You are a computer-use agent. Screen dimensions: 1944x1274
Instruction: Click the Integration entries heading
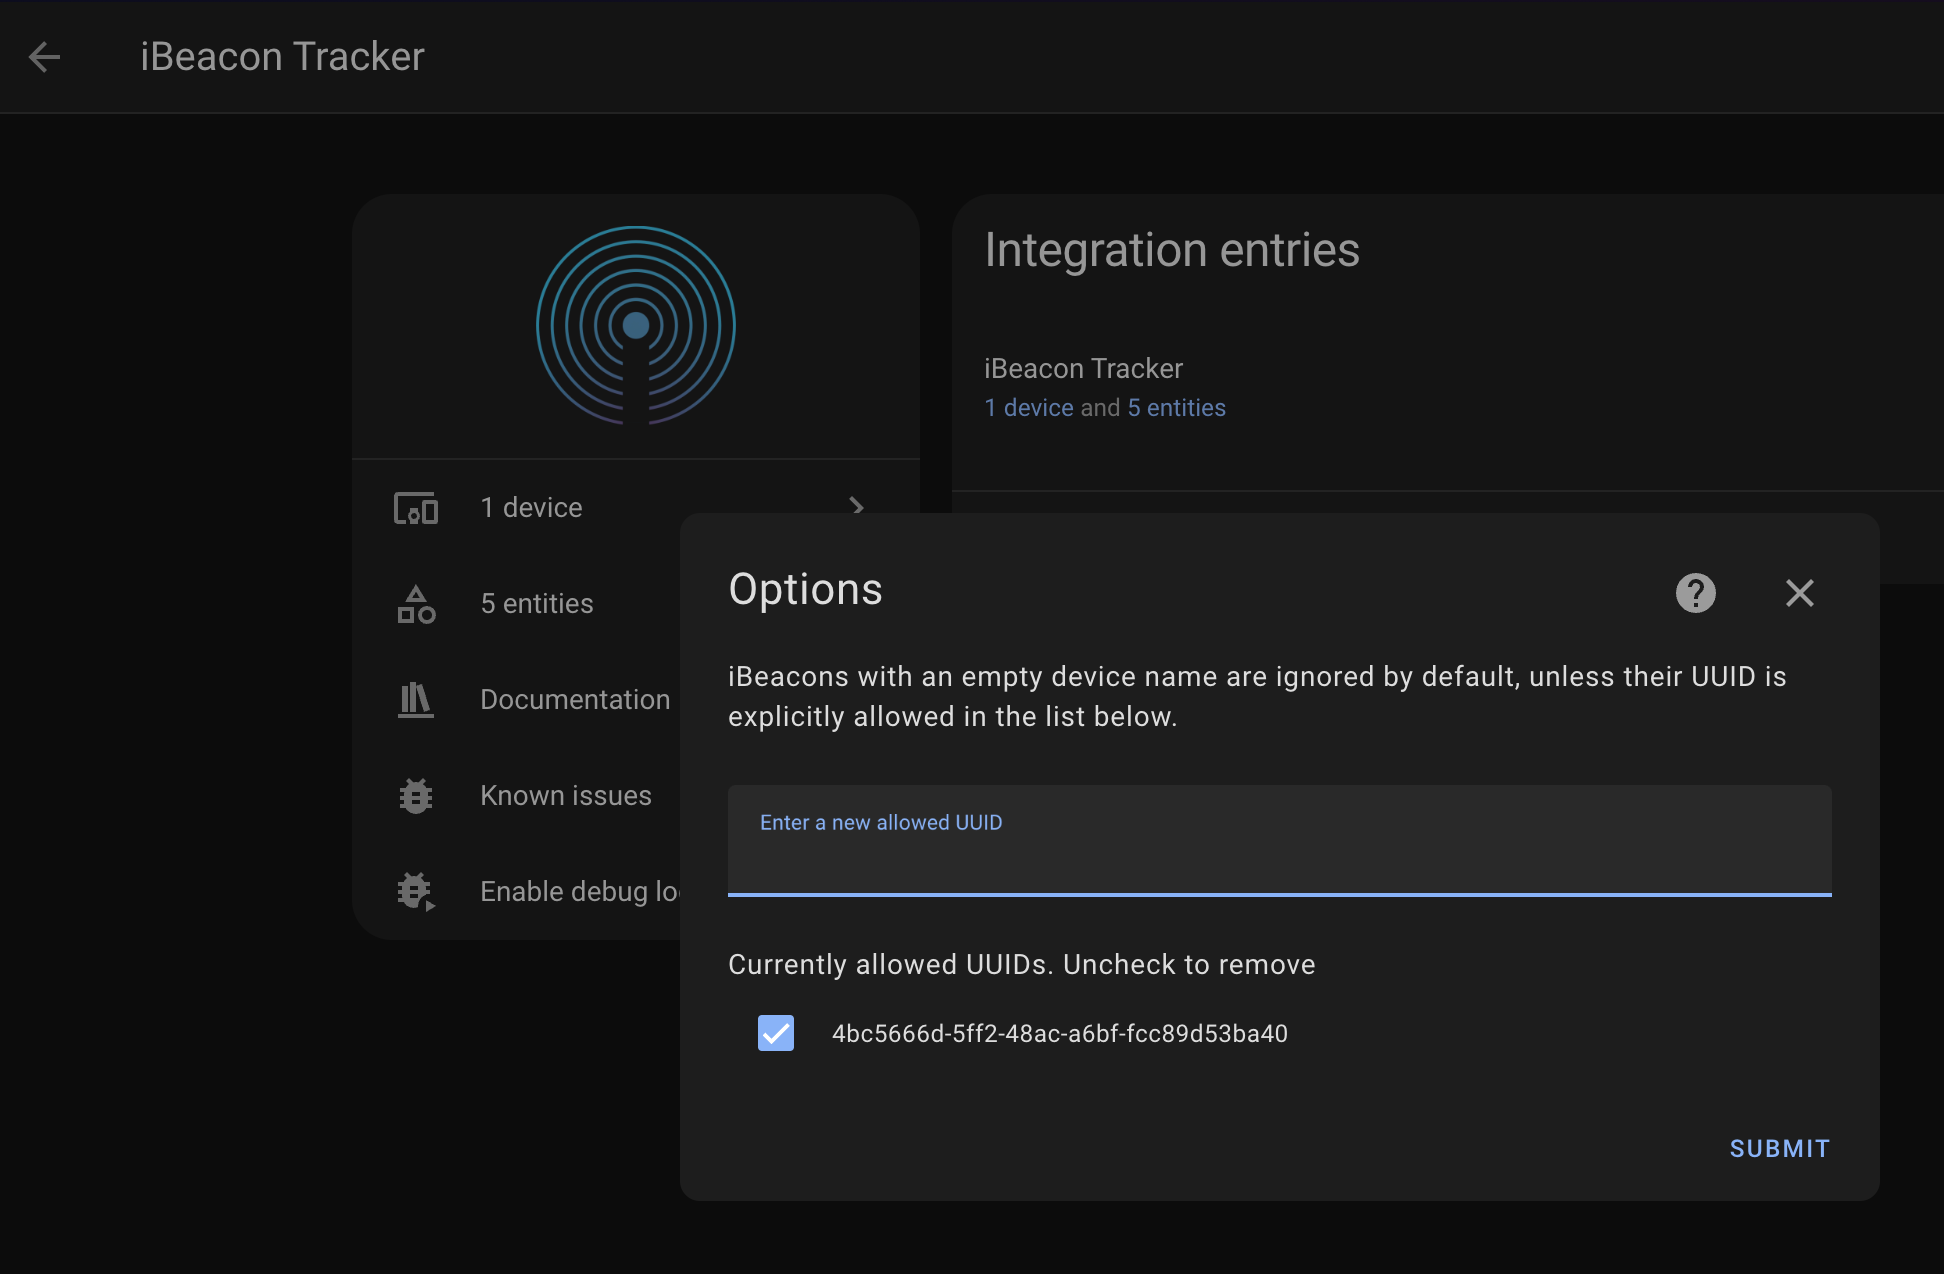click(1172, 250)
